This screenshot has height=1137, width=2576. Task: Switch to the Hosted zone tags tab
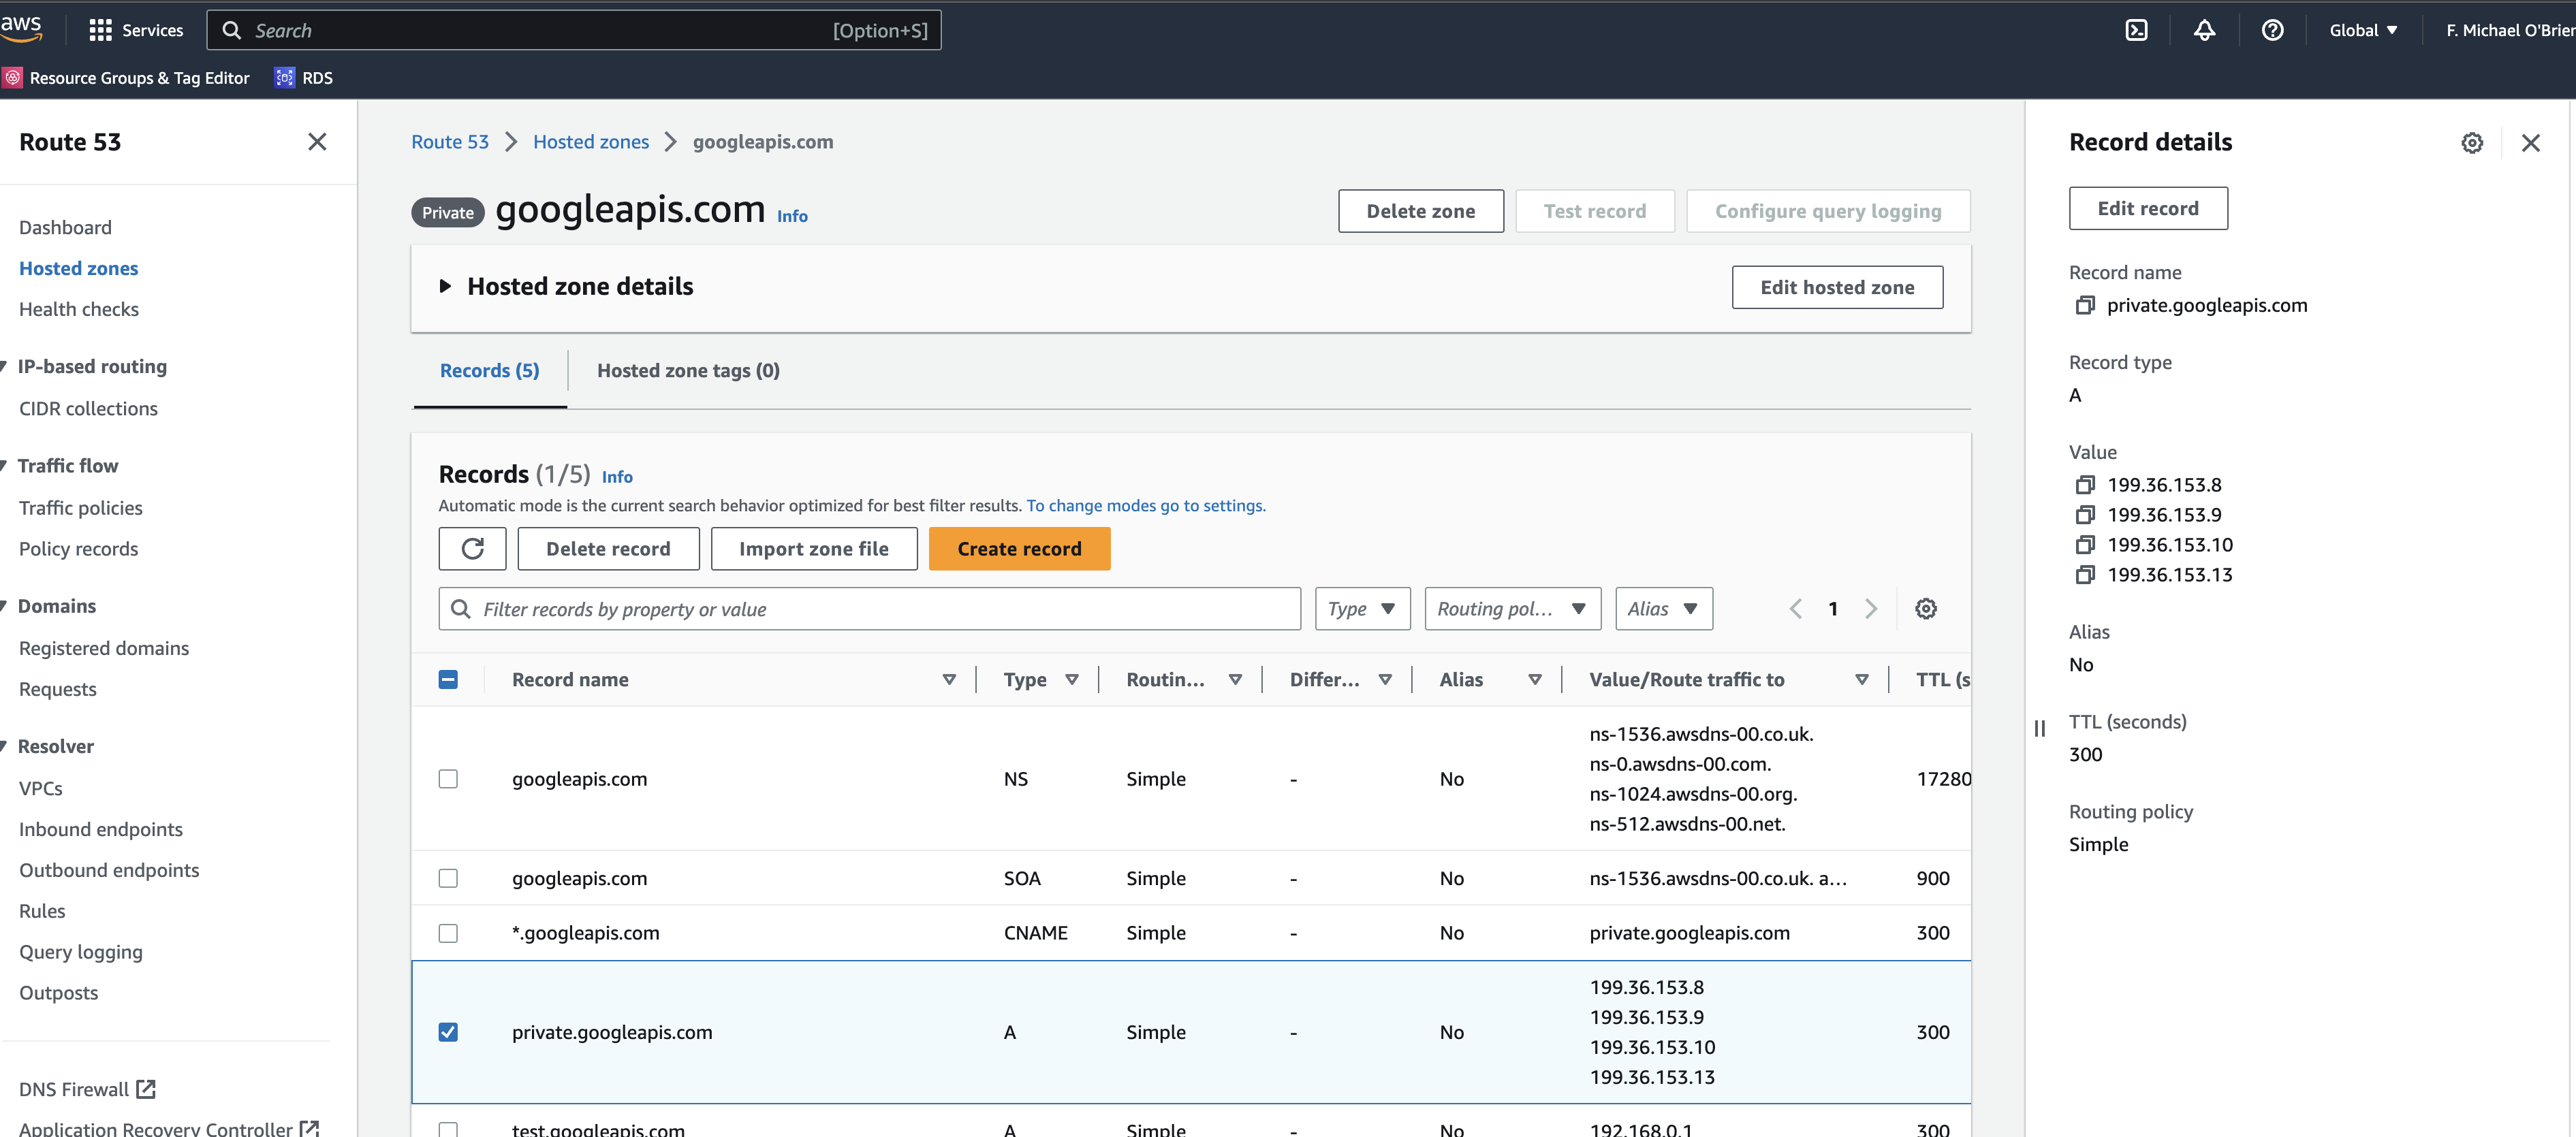click(688, 370)
